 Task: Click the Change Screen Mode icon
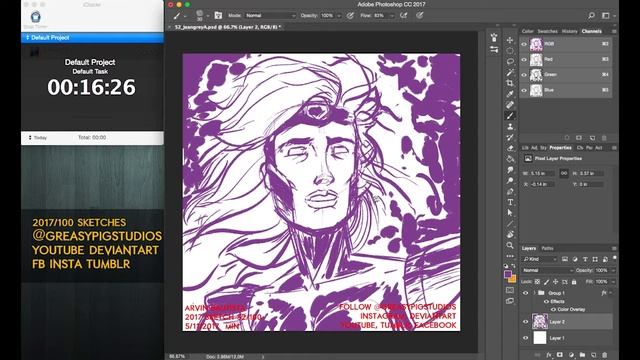(510, 301)
